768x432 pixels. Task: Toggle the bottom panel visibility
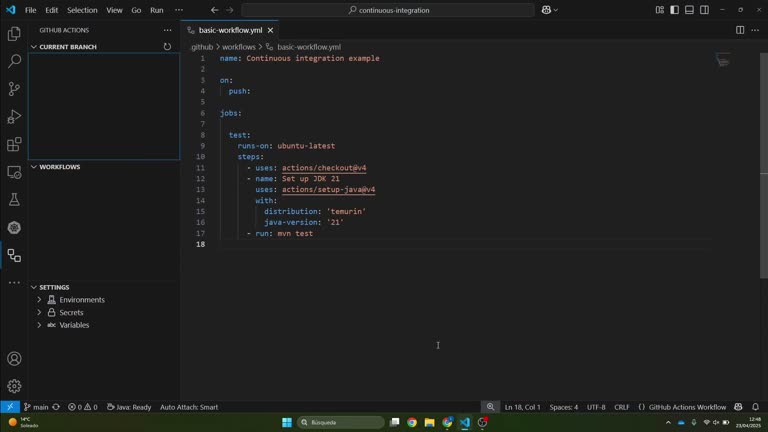point(689,10)
